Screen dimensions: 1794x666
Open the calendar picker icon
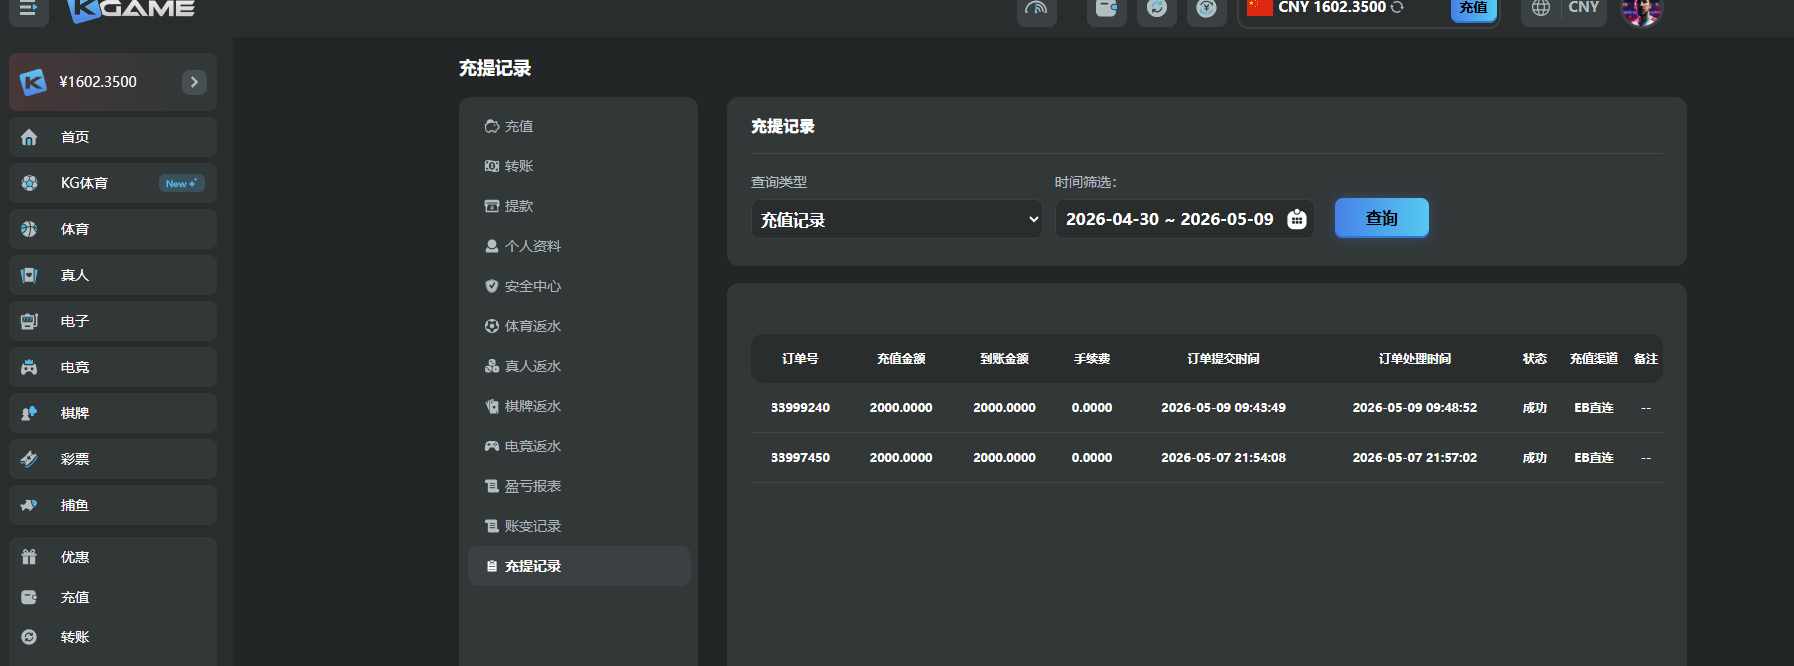pyautogui.click(x=1297, y=219)
